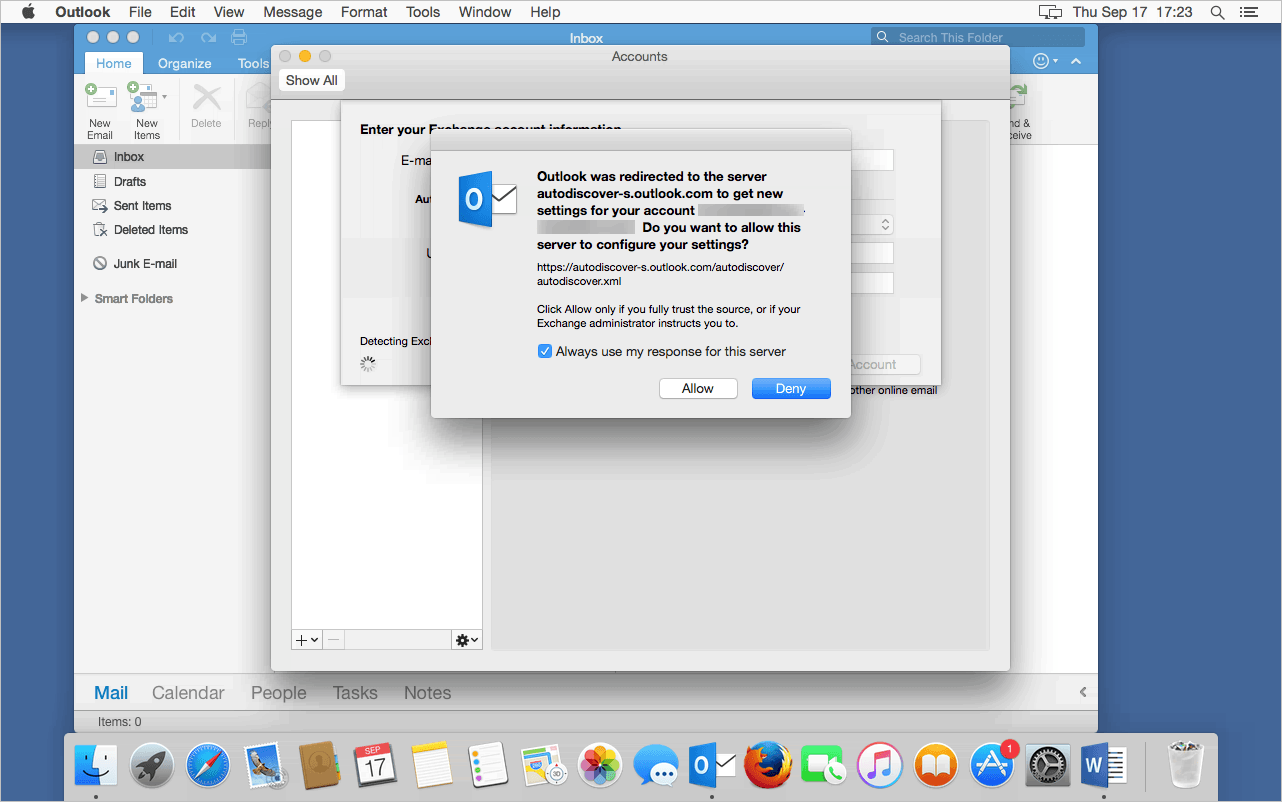1282x802 pixels.
Task: Click the Search This Folder field
Action: [978, 37]
